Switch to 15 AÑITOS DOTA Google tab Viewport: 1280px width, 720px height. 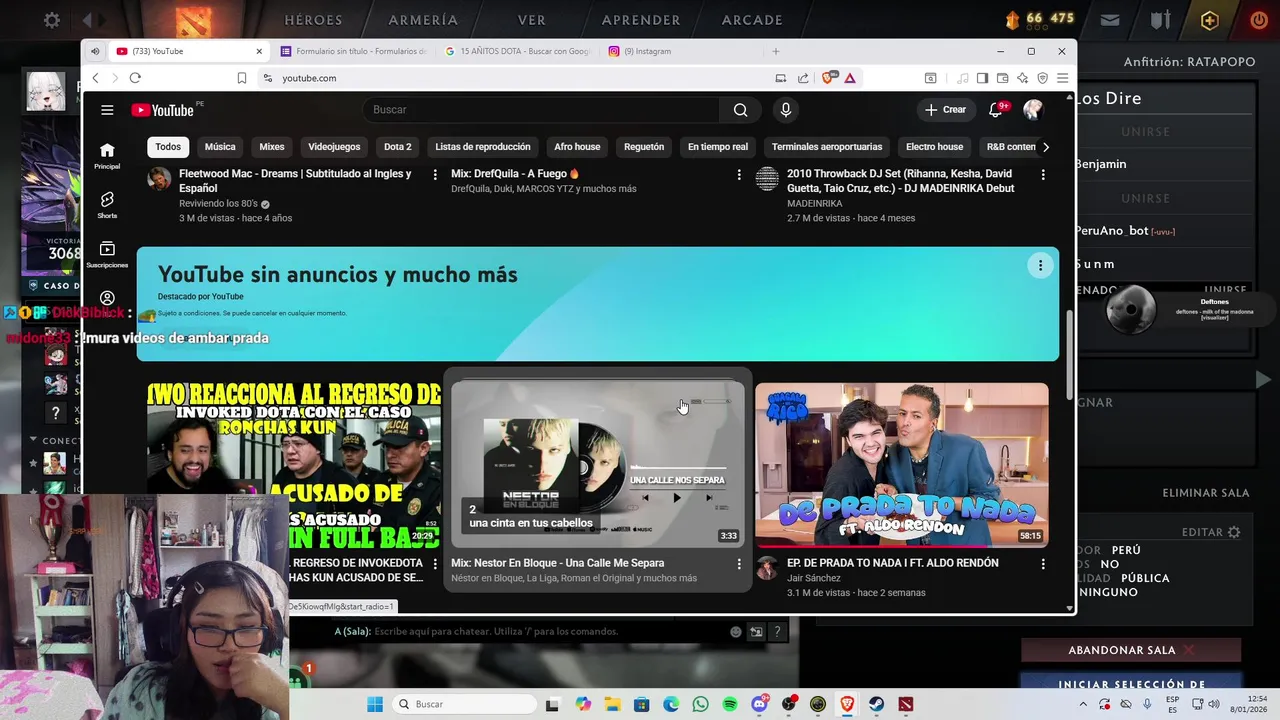point(519,51)
